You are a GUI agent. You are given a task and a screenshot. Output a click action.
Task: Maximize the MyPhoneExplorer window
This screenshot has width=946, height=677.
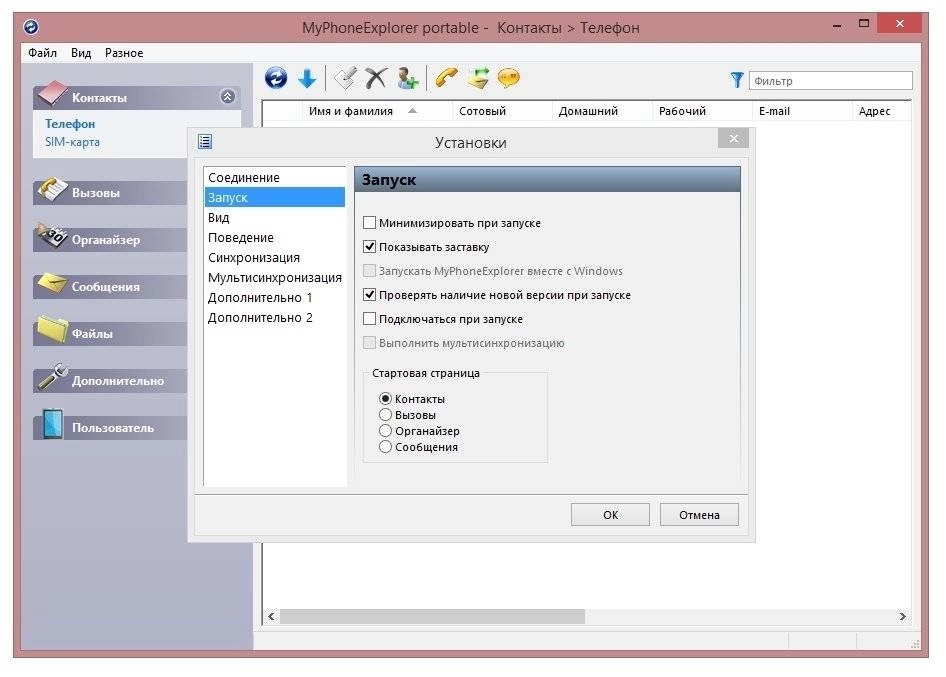864,24
